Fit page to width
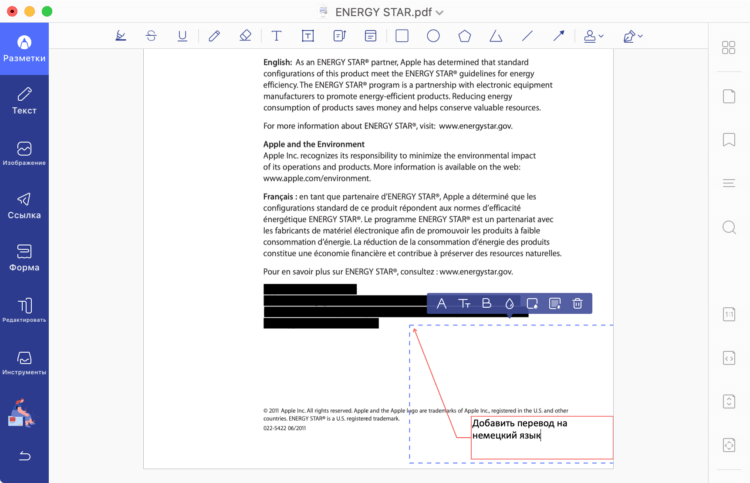 click(x=728, y=358)
